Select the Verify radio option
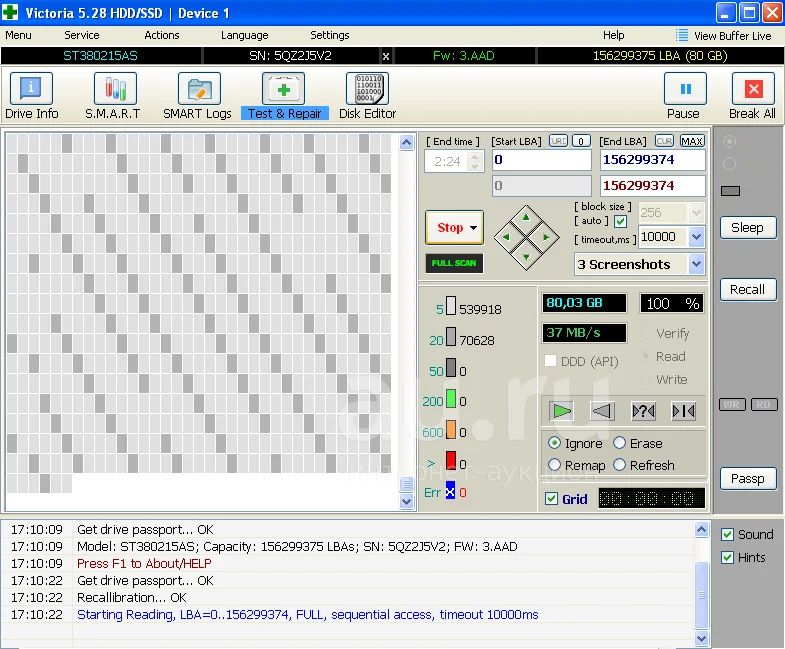 (x=646, y=333)
